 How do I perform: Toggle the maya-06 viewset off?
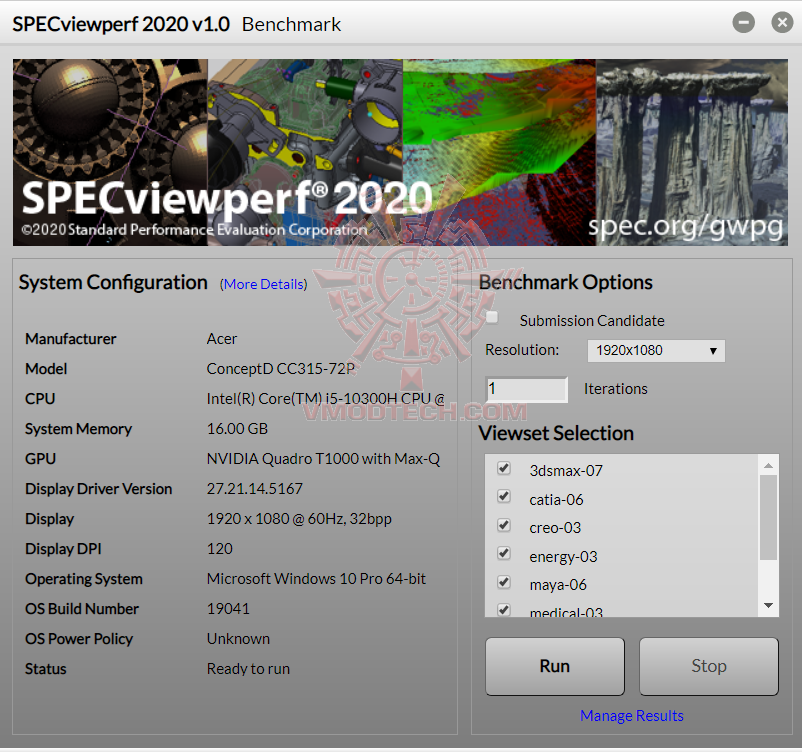point(503,581)
